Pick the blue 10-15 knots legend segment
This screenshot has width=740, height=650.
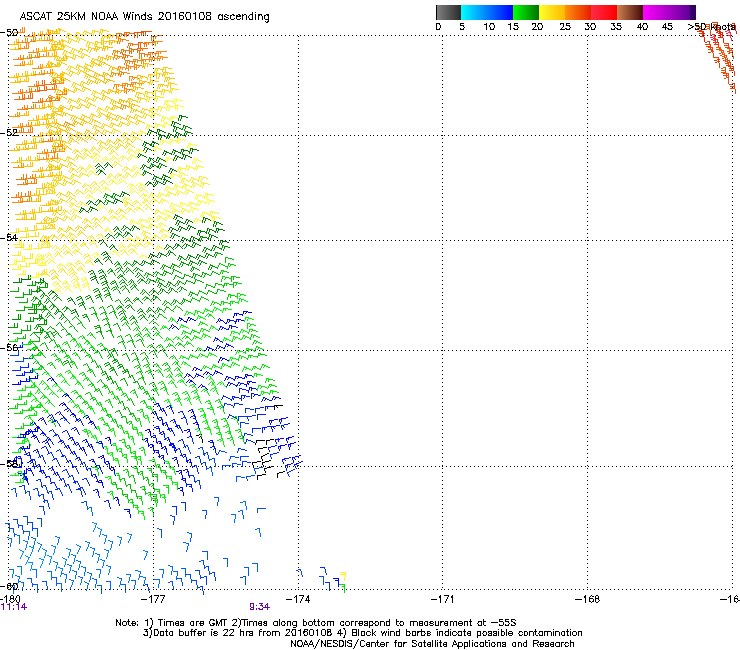[500, 12]
